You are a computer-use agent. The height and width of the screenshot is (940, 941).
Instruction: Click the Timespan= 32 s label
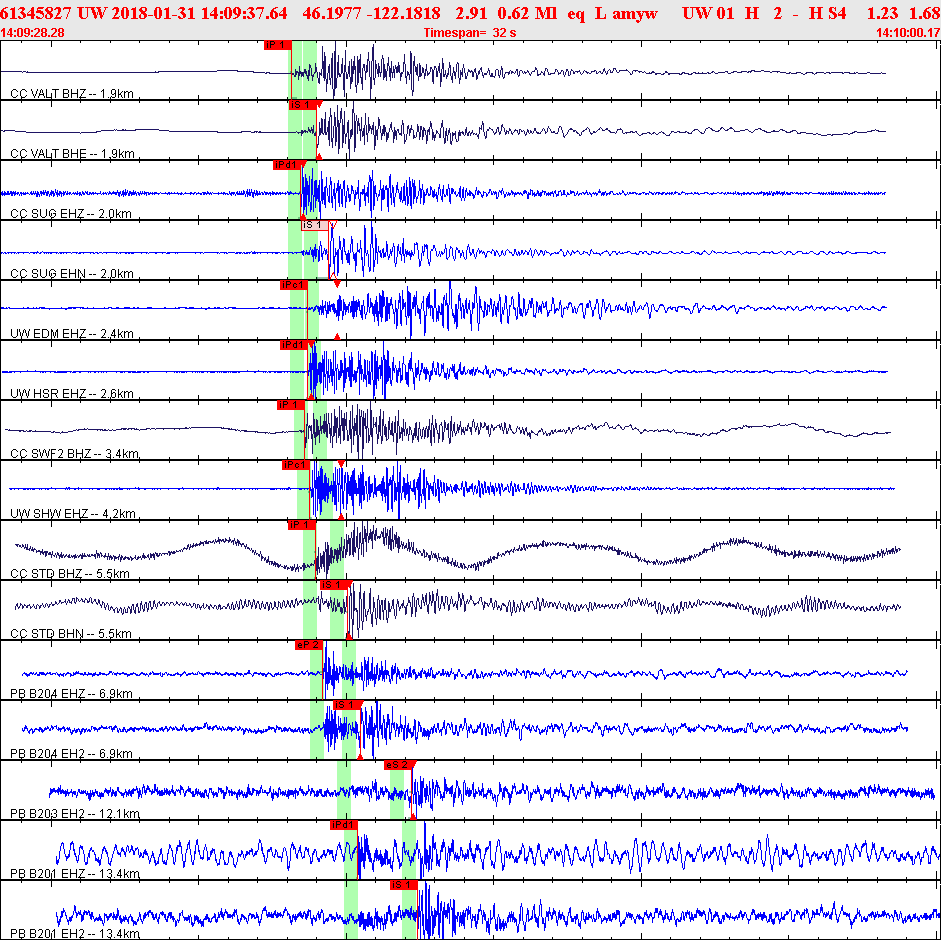[470, 32]
